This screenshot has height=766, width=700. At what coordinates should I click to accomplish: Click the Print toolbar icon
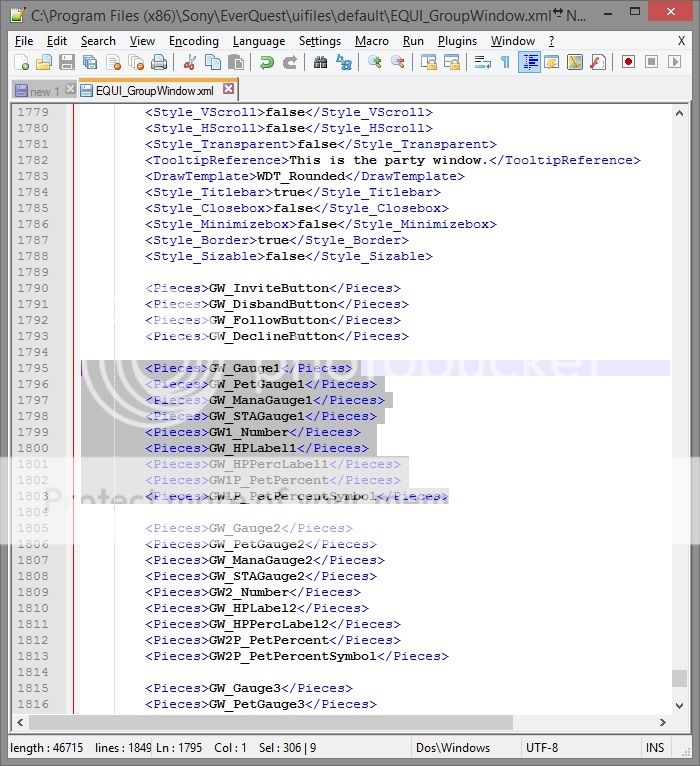point(158,62)
